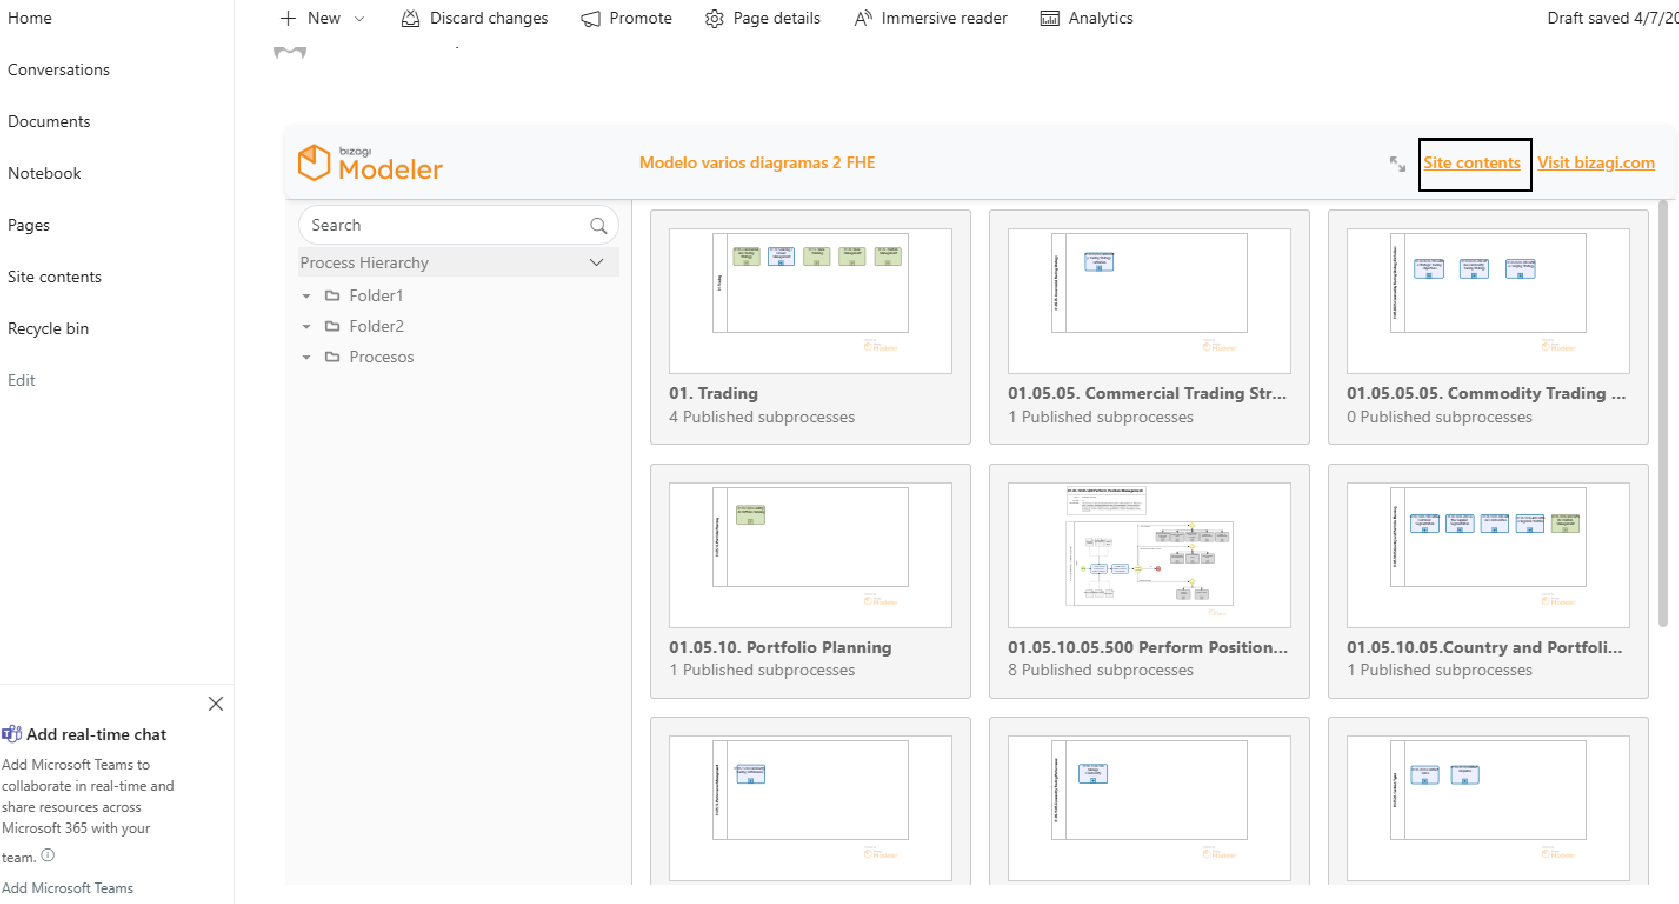Open Documents in left navigation

coord(49,122)
